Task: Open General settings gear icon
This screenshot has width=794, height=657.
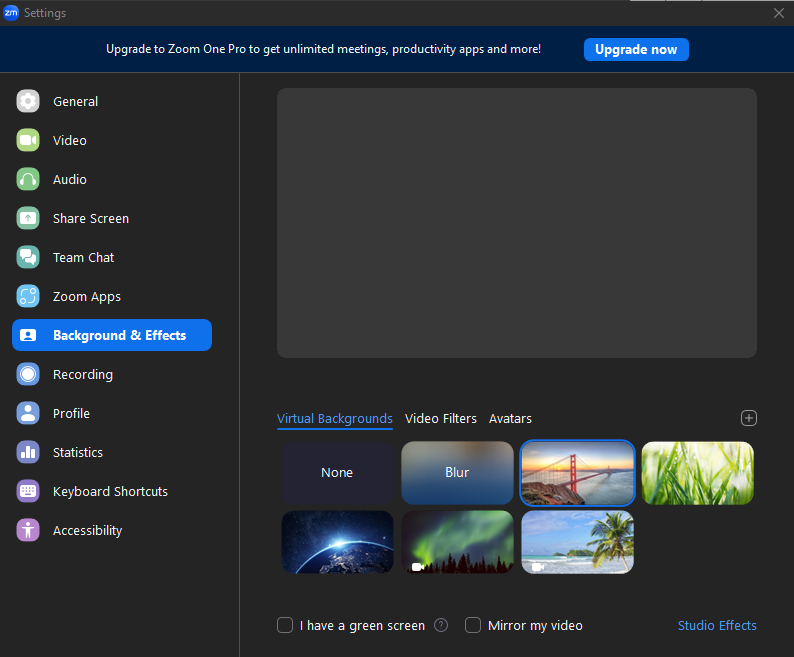Action: pyautogui.click(x=28, y=101)
